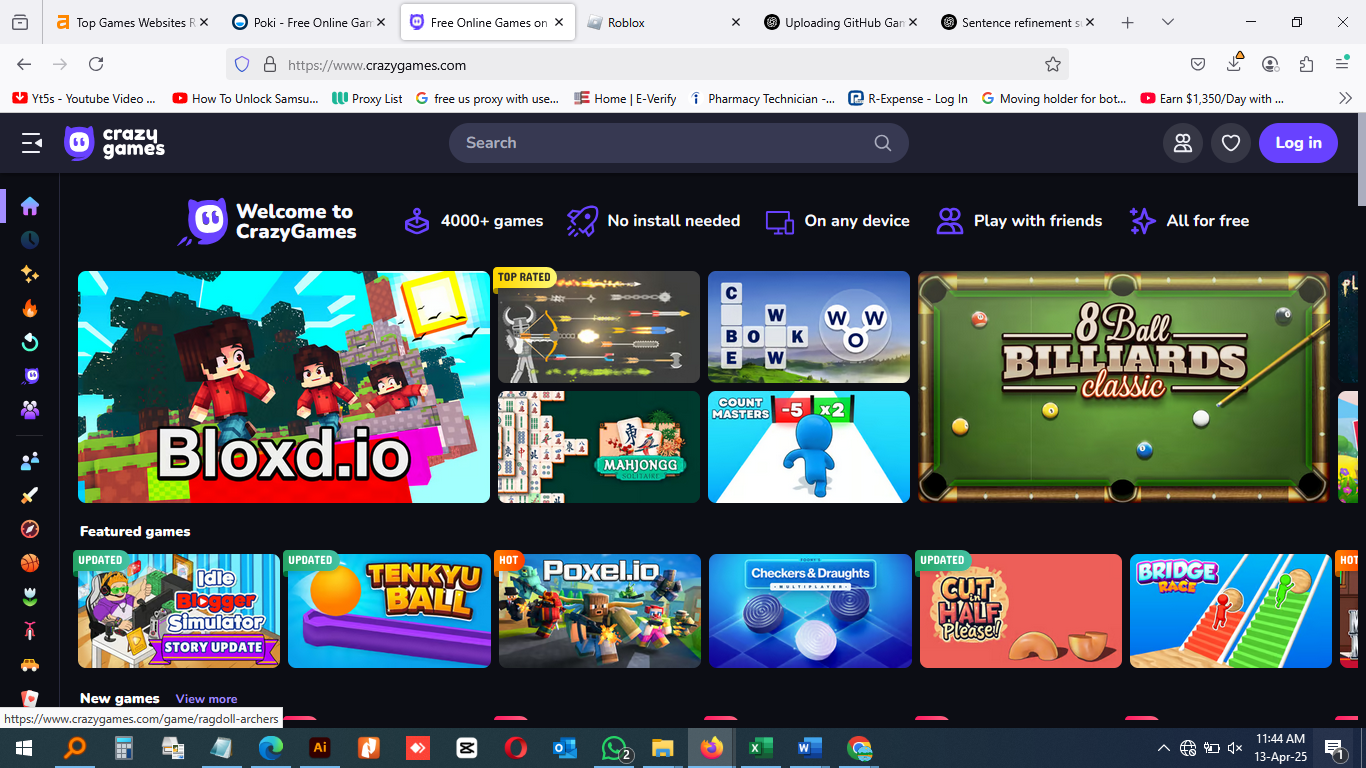
Task: Show trending games via the flame icon
Action: pos(30,308)
